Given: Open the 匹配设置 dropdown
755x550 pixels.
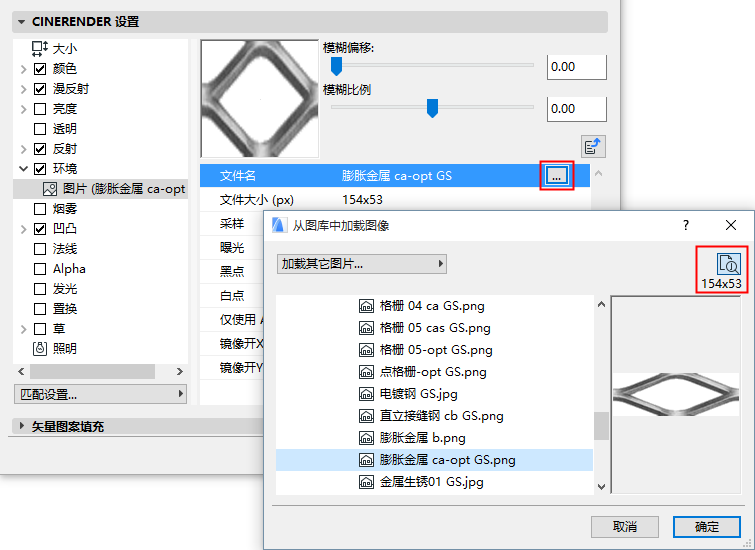Looking at the screenshot, I should point(101,394).
